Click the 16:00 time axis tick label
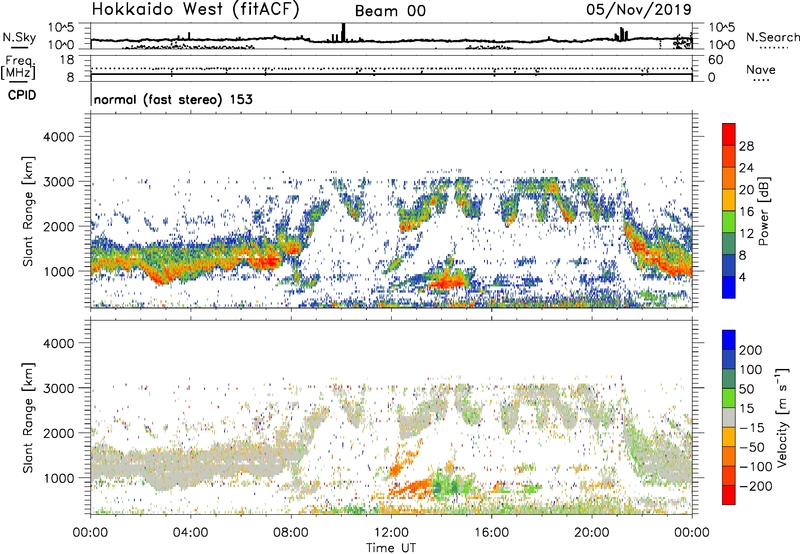 [x=491, y=533]
